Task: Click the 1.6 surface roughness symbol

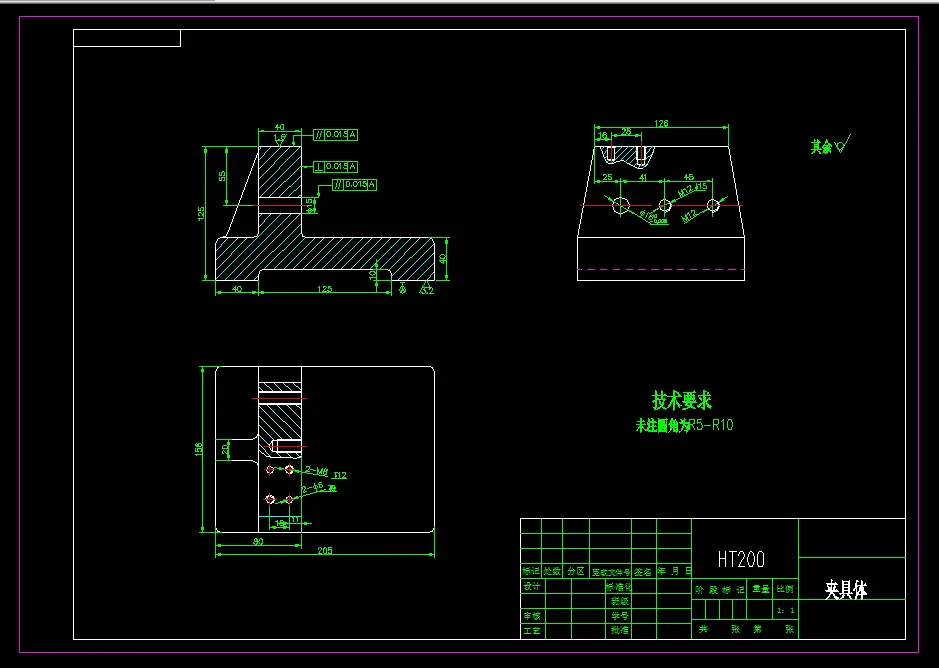Action: click(x=280, y=139)
